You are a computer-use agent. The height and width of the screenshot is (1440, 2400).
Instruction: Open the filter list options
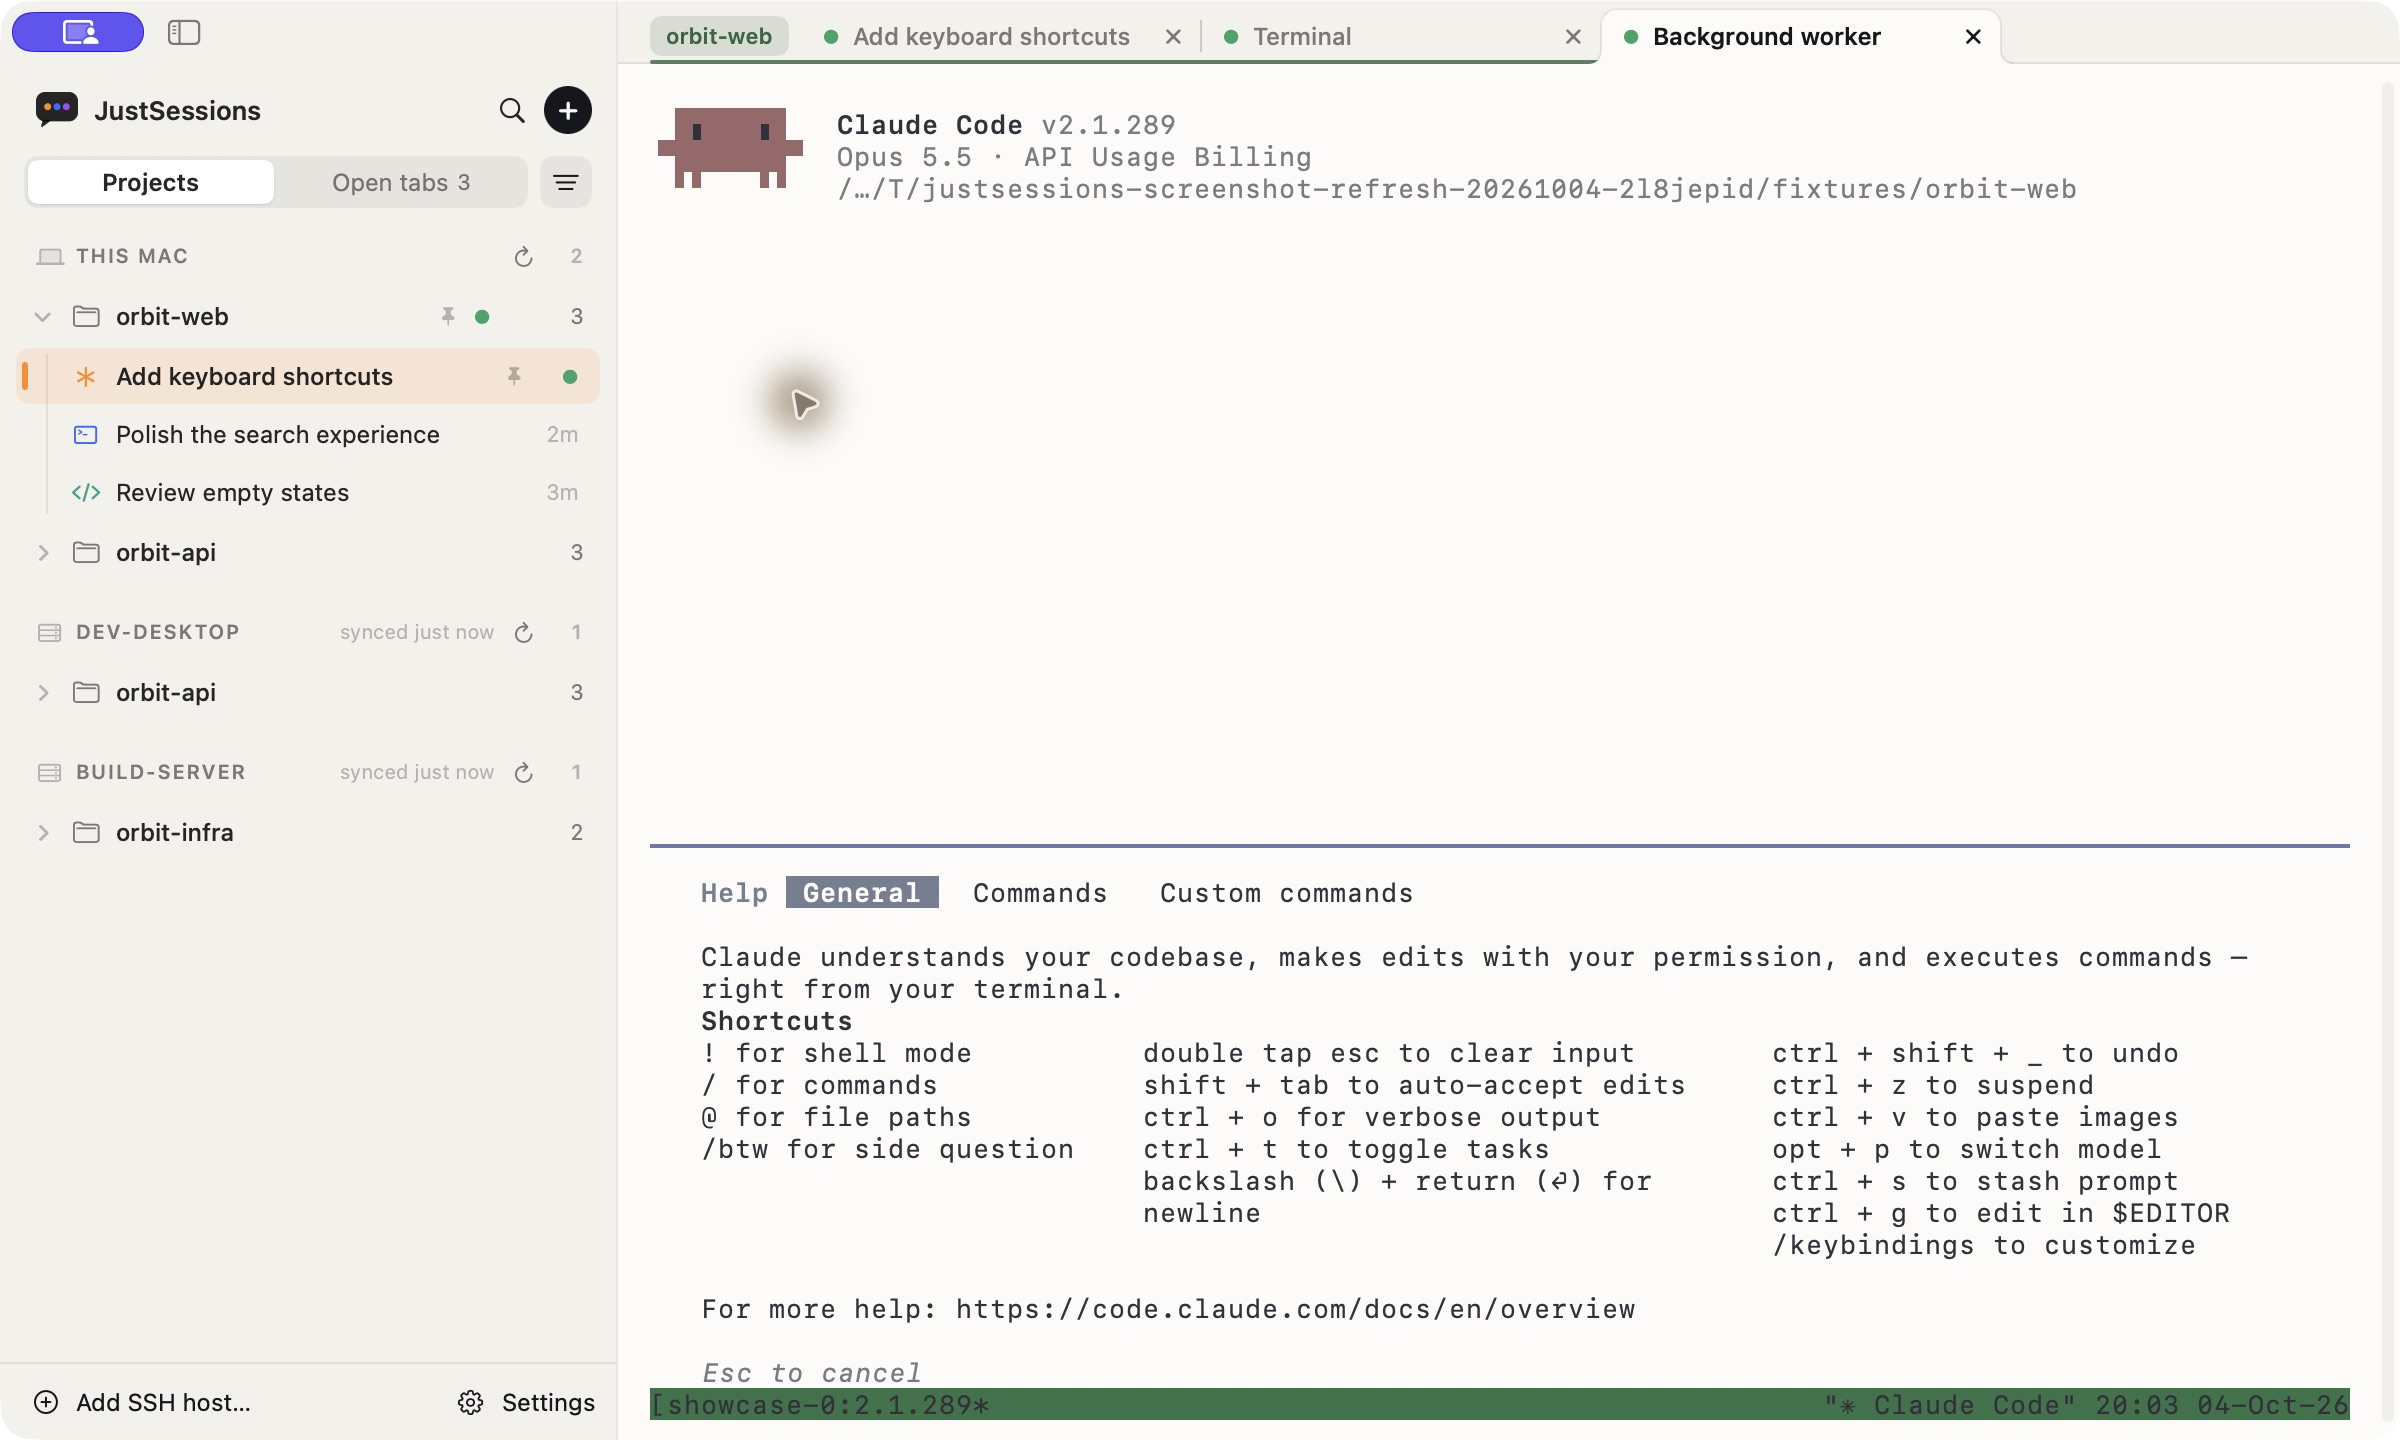(x=566, y=182)
